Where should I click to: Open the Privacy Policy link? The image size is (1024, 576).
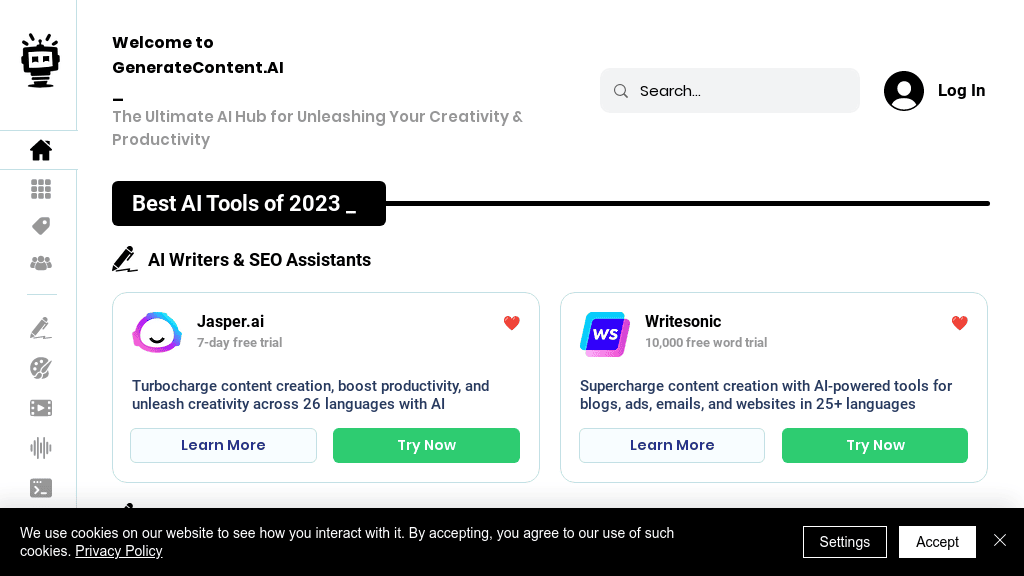click(x=118, y=551)
